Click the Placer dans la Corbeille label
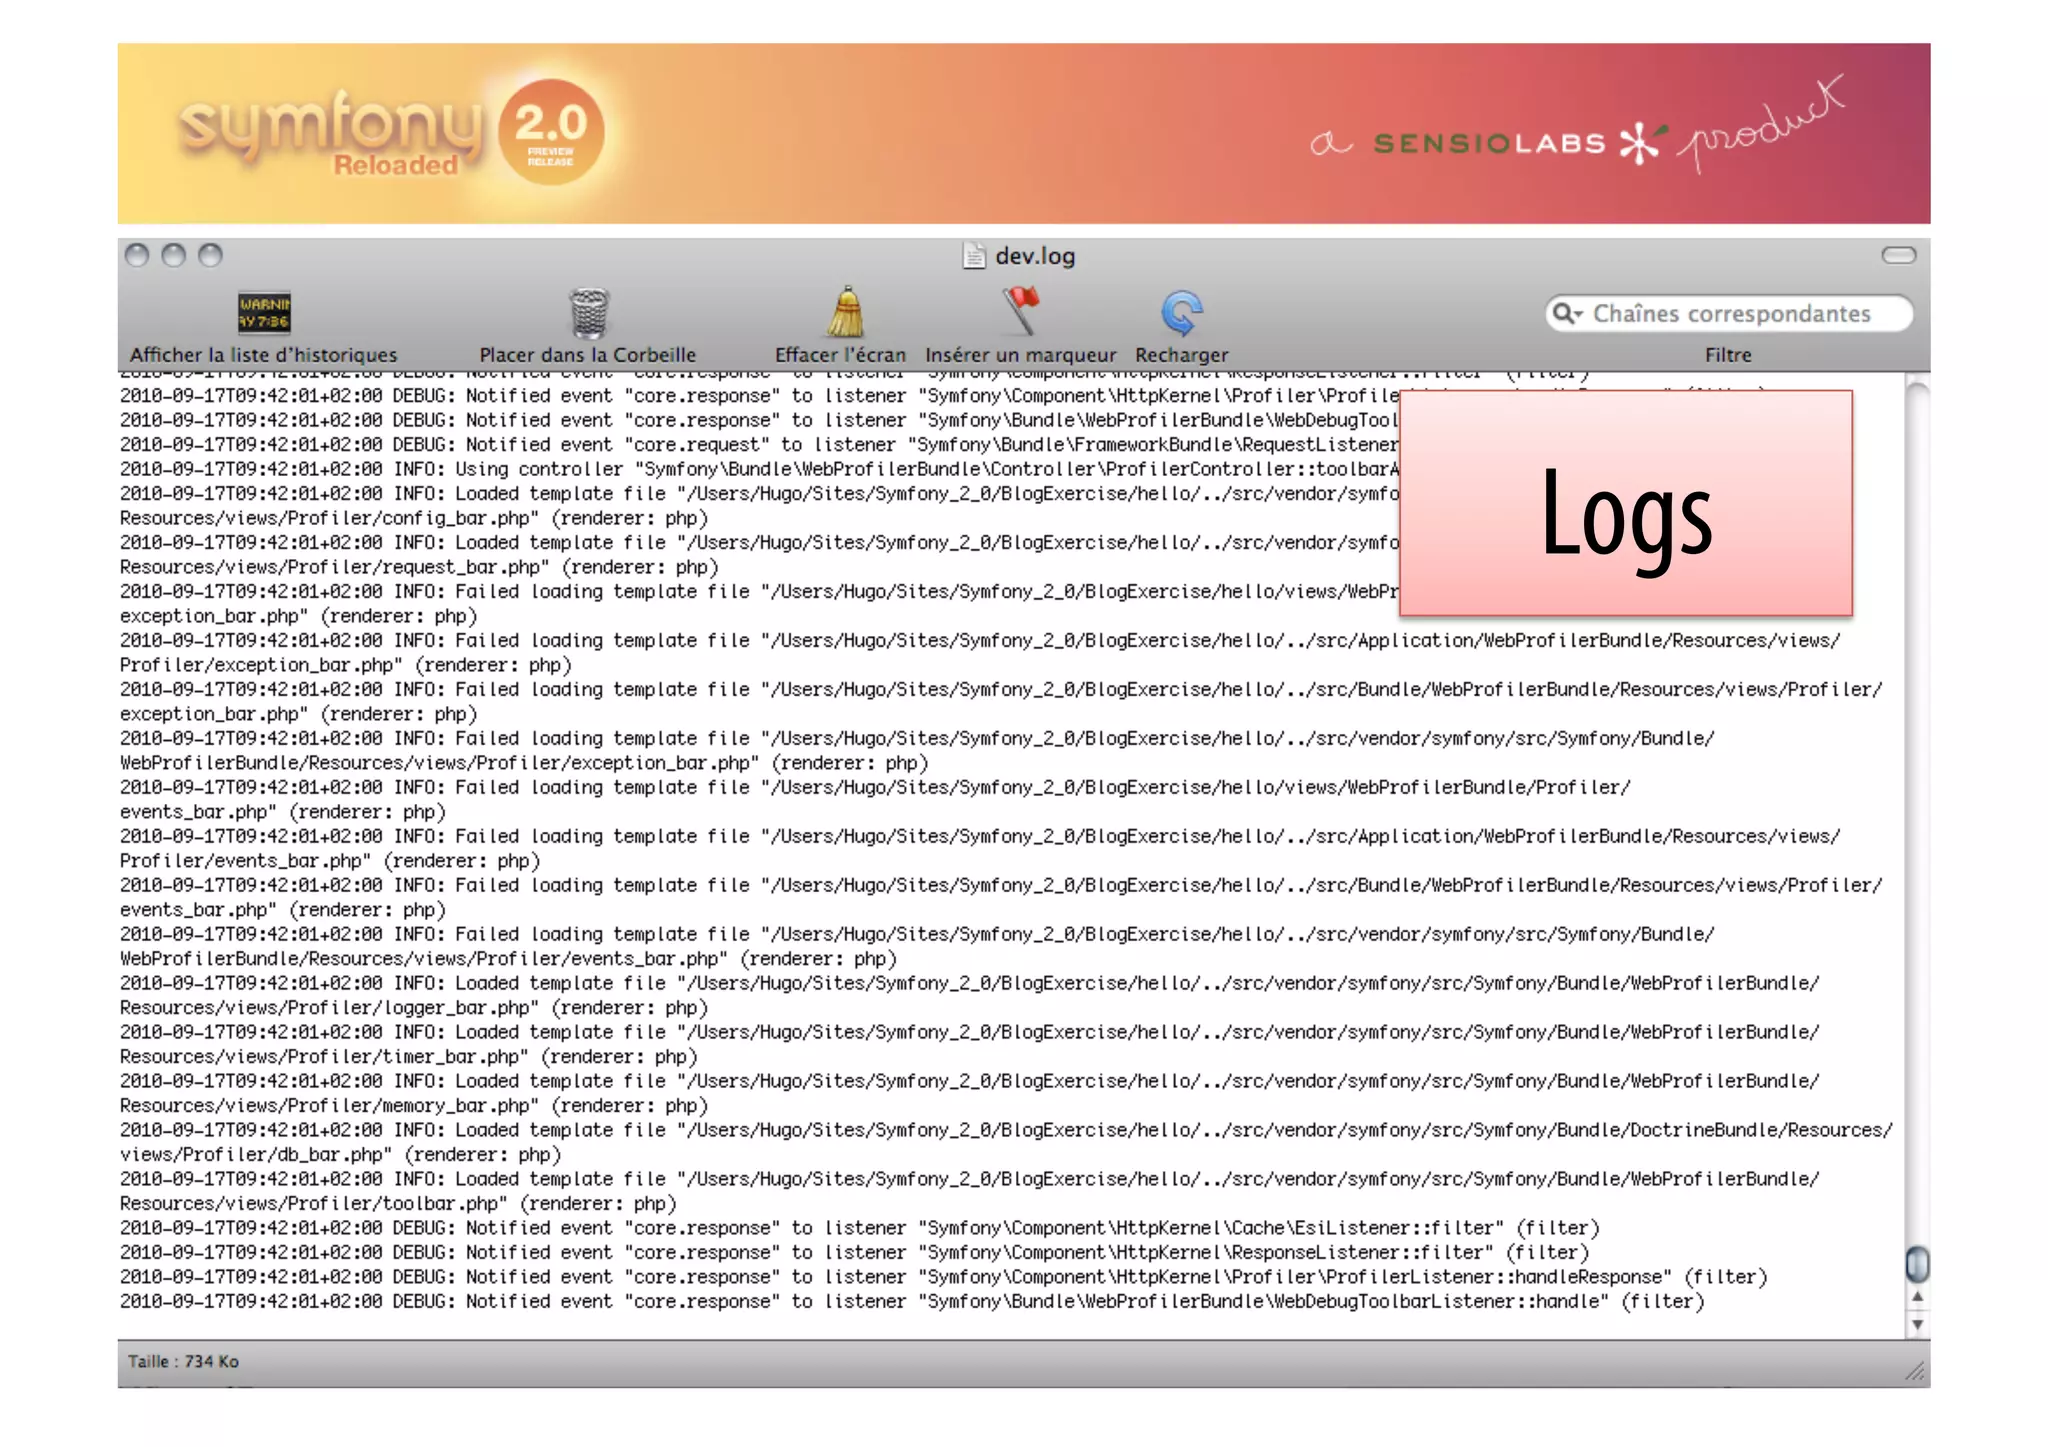This screenshot has width=2048, height=1447. [x=587, y=355]
